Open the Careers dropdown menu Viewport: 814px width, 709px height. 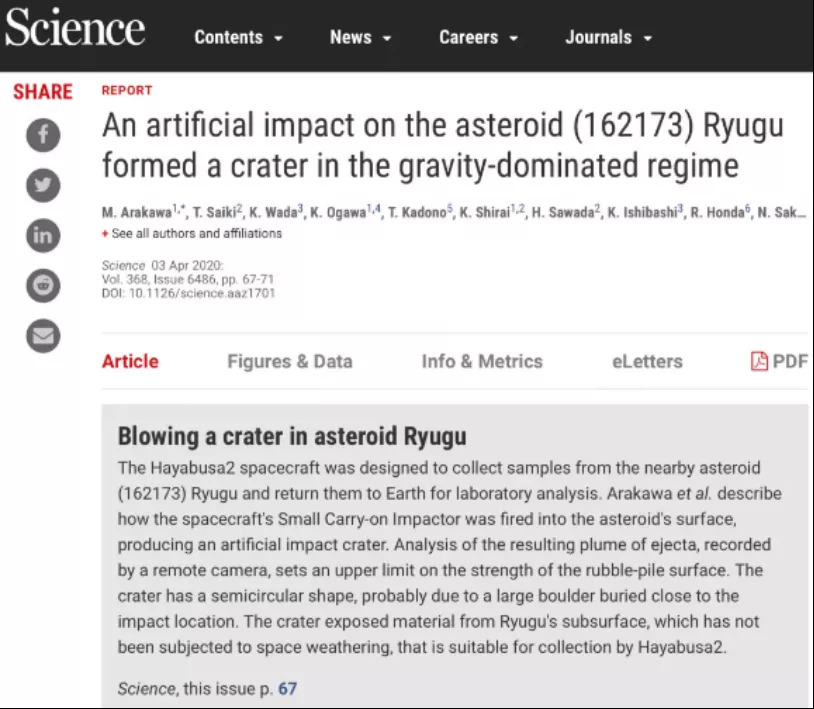[478, 38]
